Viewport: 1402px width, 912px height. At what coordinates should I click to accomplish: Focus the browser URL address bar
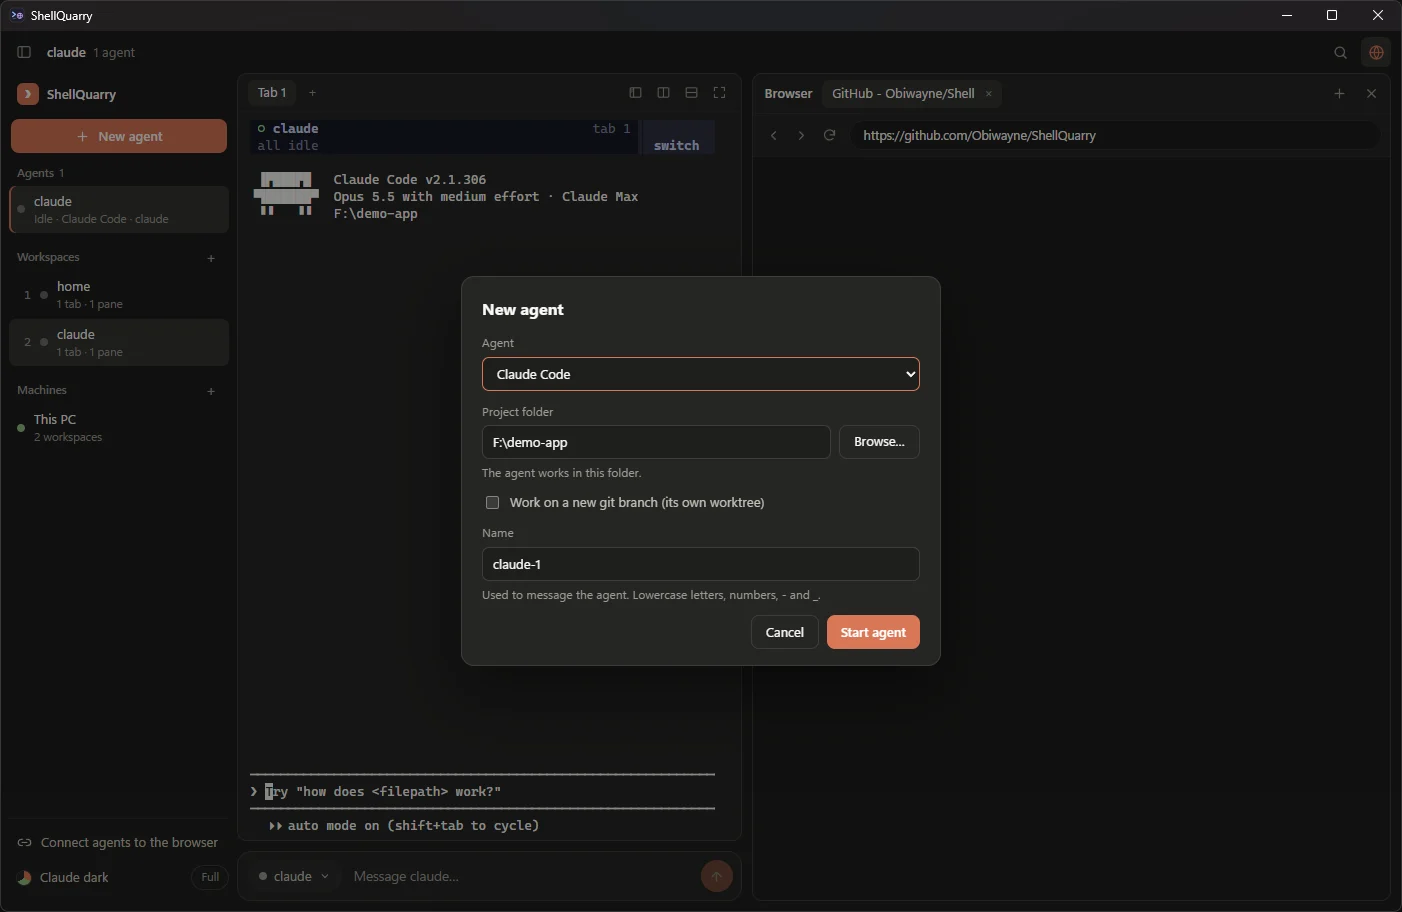point(1115,135)
